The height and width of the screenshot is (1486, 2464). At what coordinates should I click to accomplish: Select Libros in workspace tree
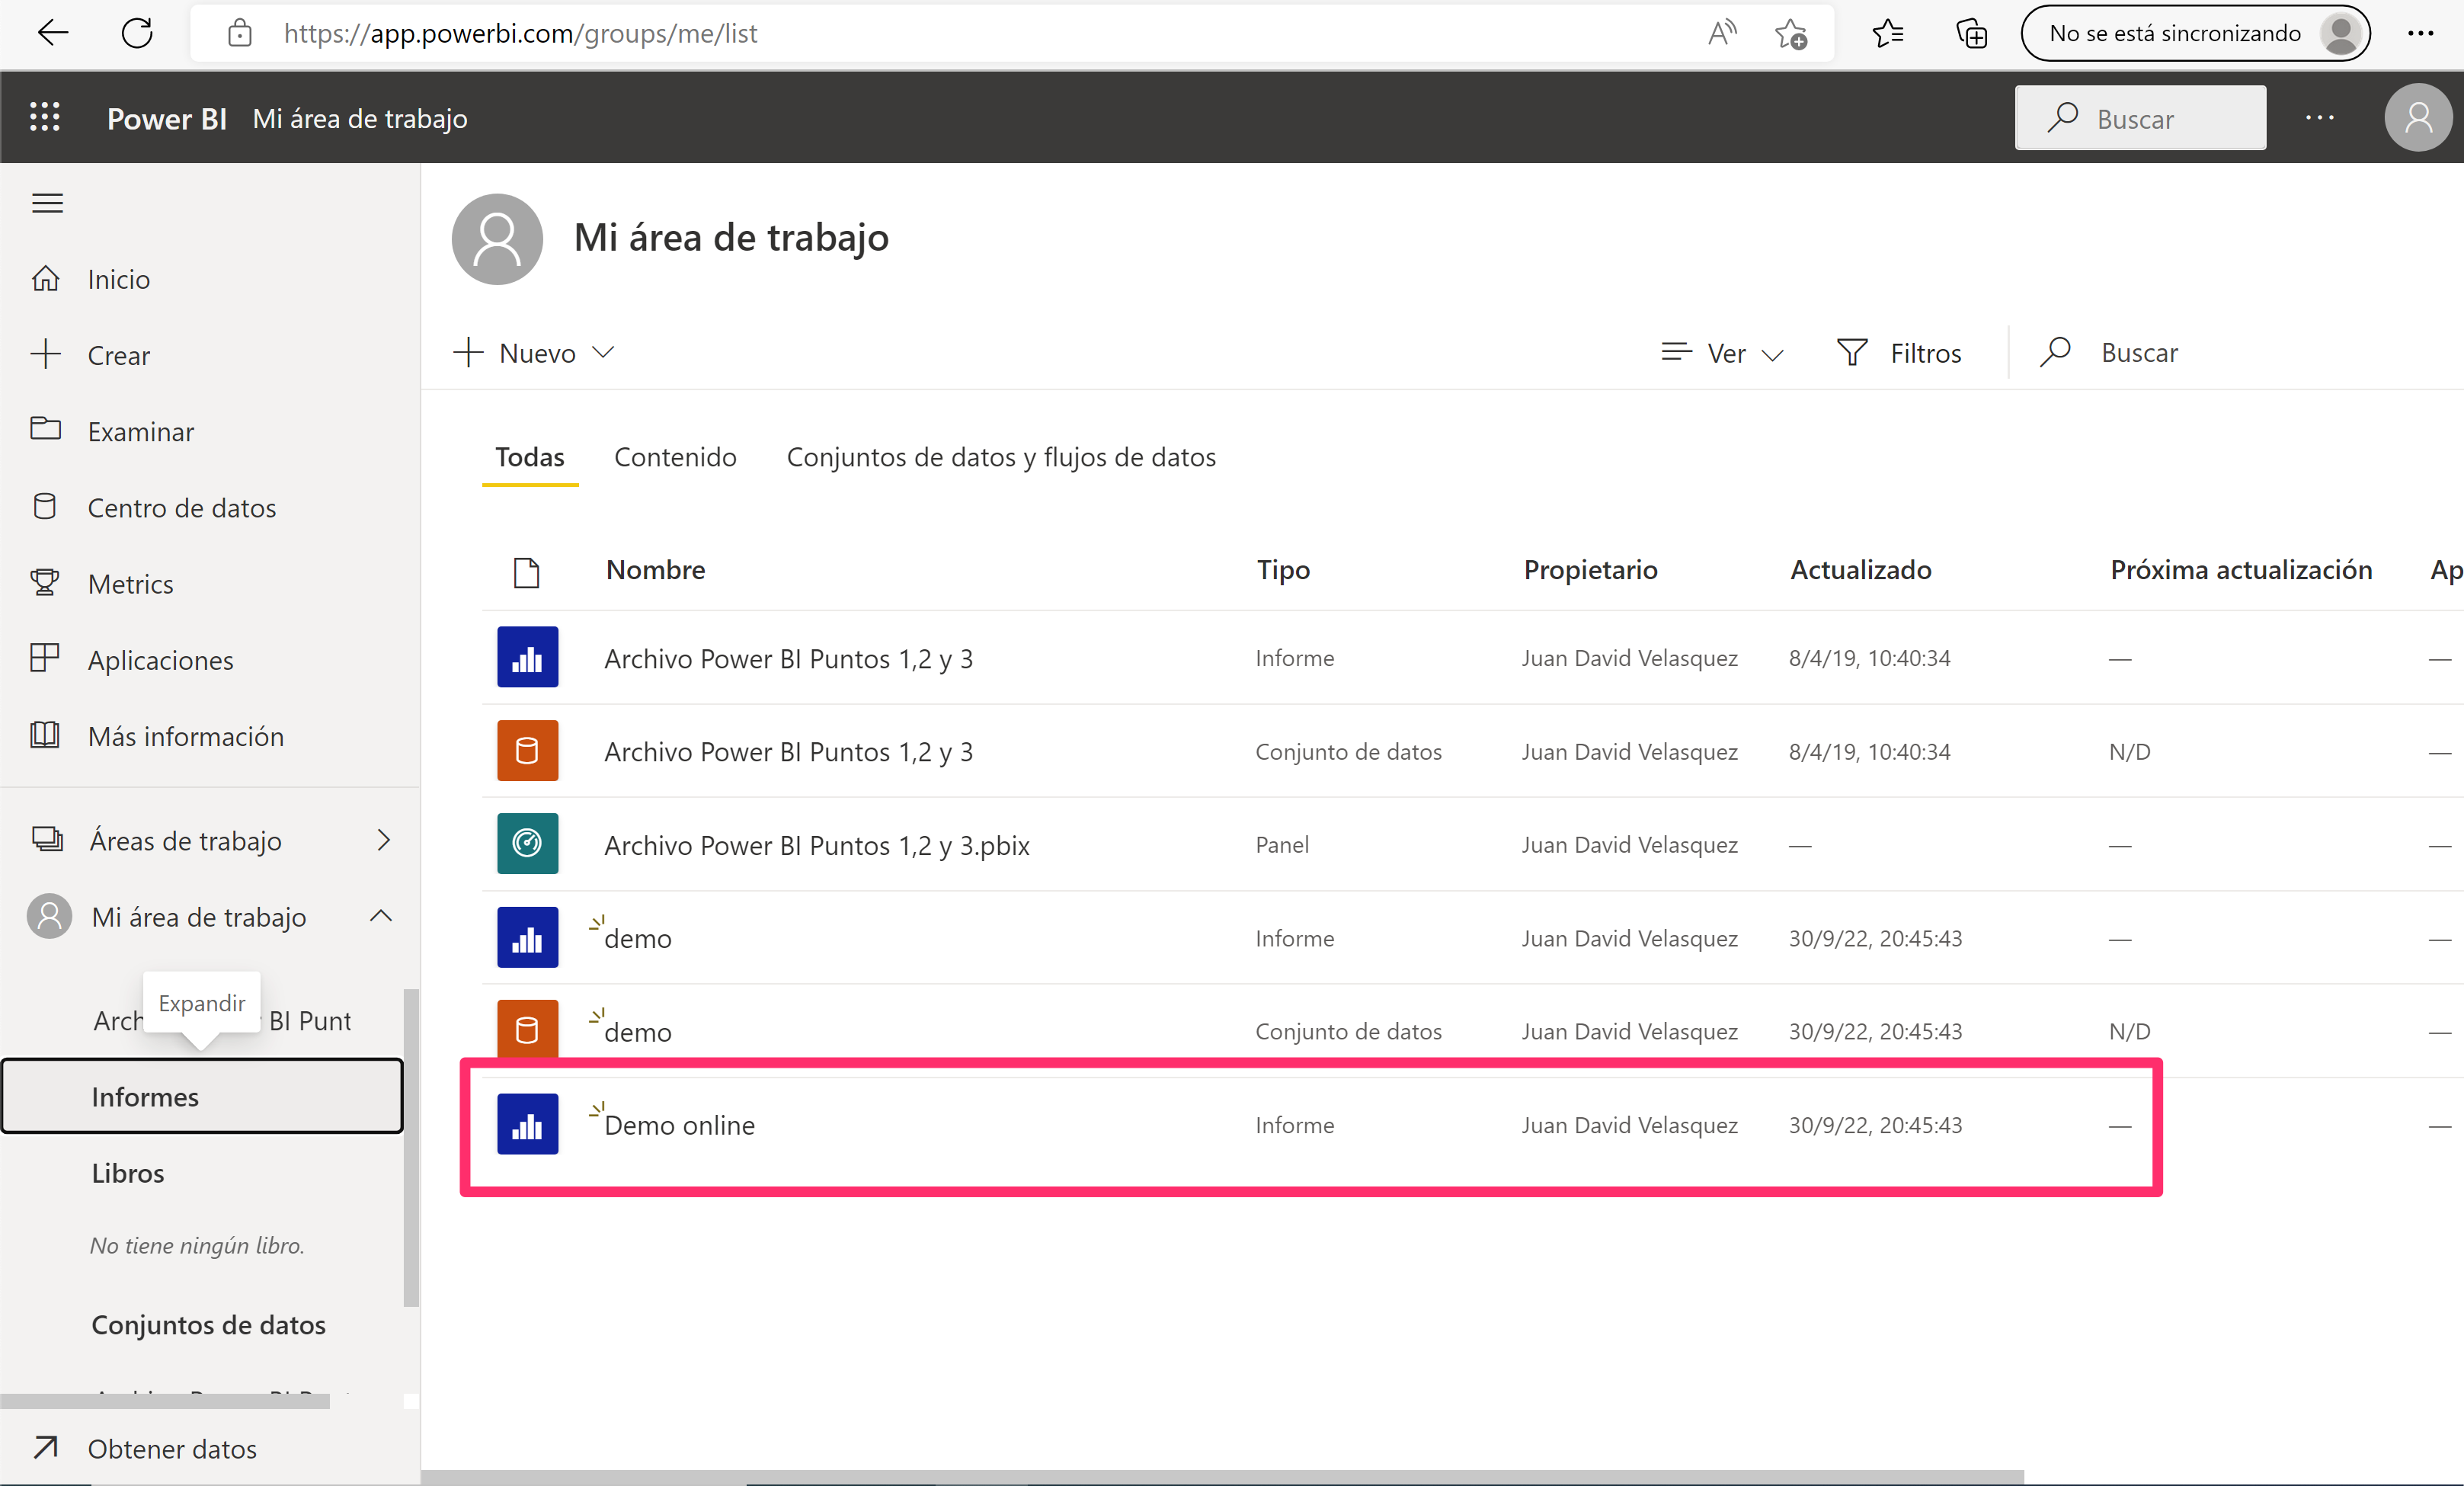click(x=128, y=1173)
